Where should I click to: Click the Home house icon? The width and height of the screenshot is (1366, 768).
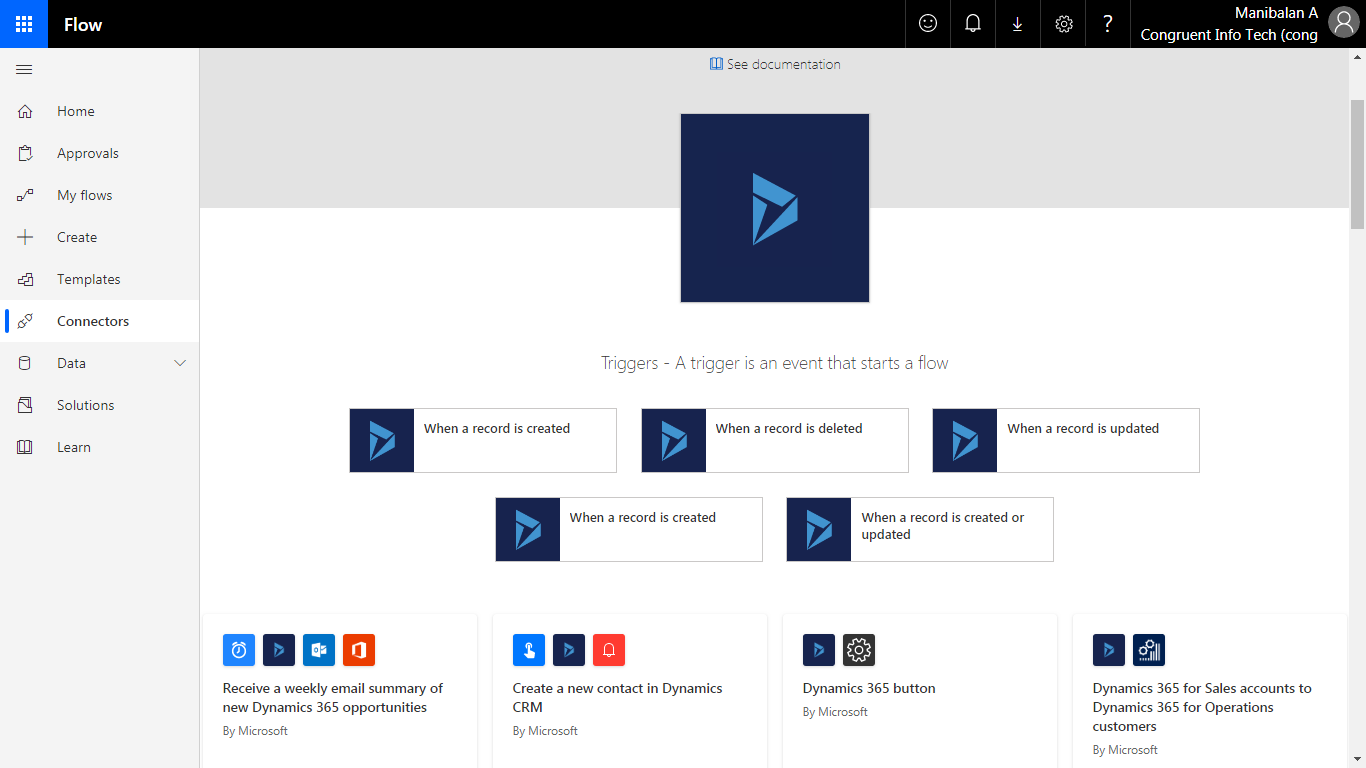25,111
